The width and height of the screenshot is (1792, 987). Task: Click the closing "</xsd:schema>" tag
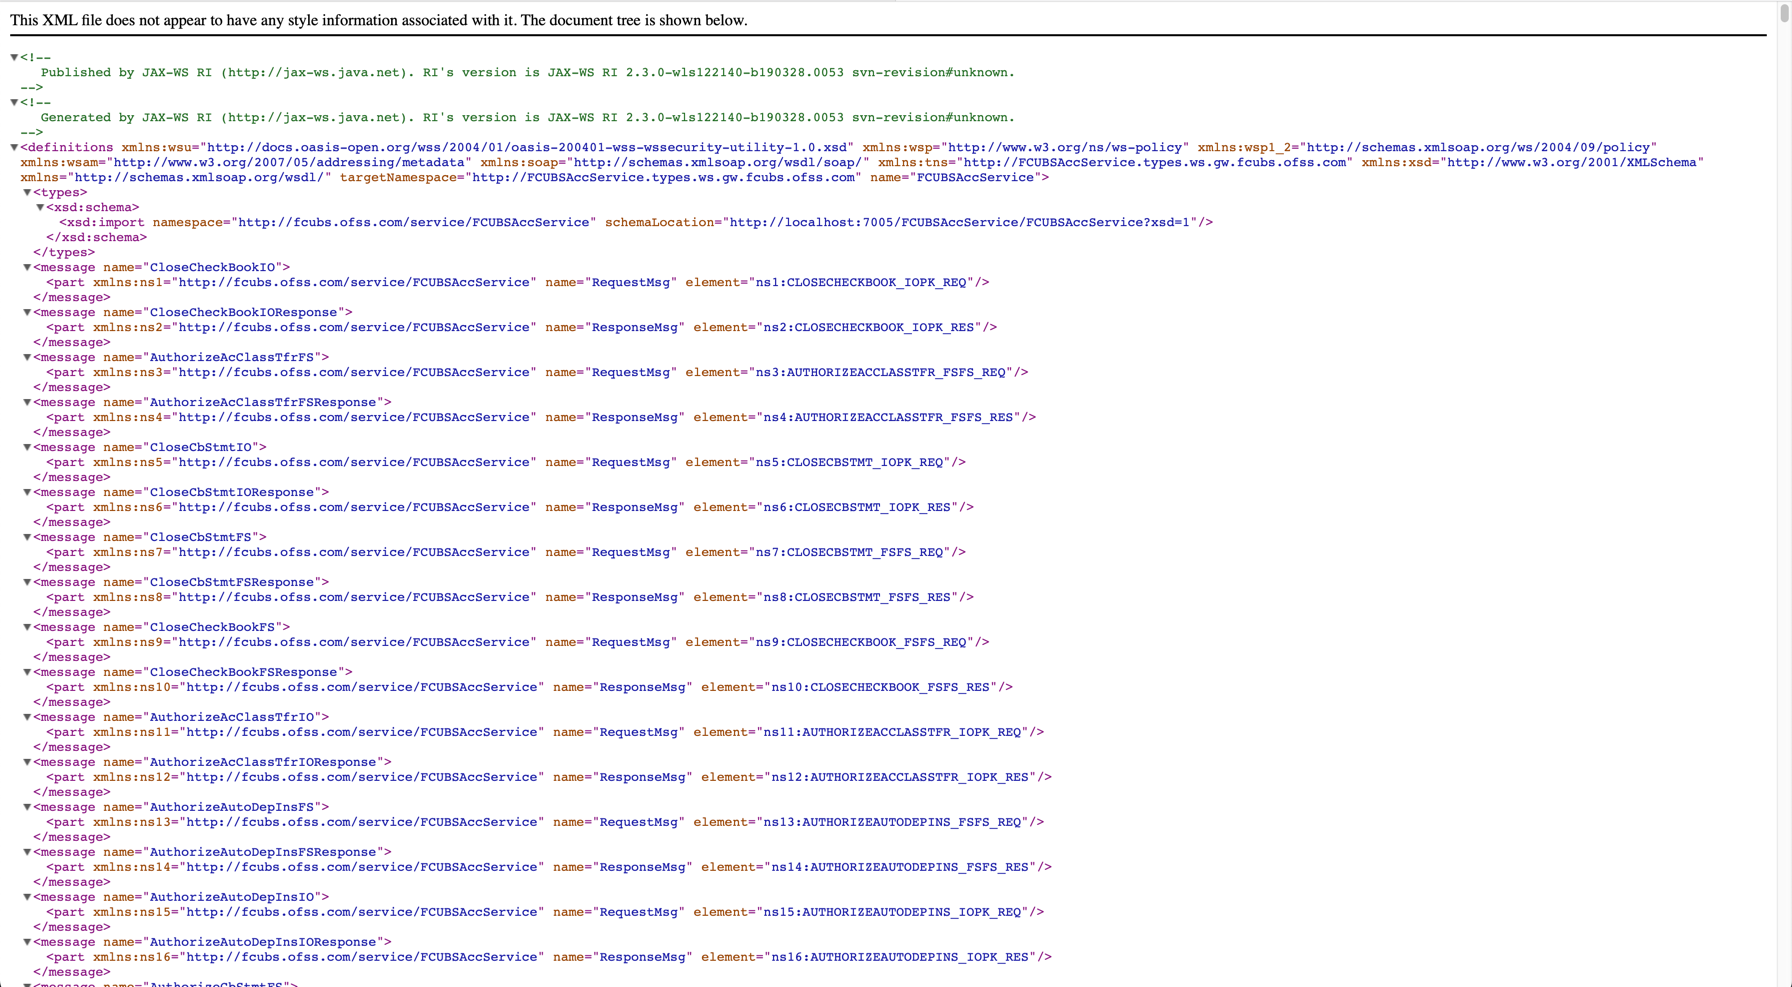[97, 238]
